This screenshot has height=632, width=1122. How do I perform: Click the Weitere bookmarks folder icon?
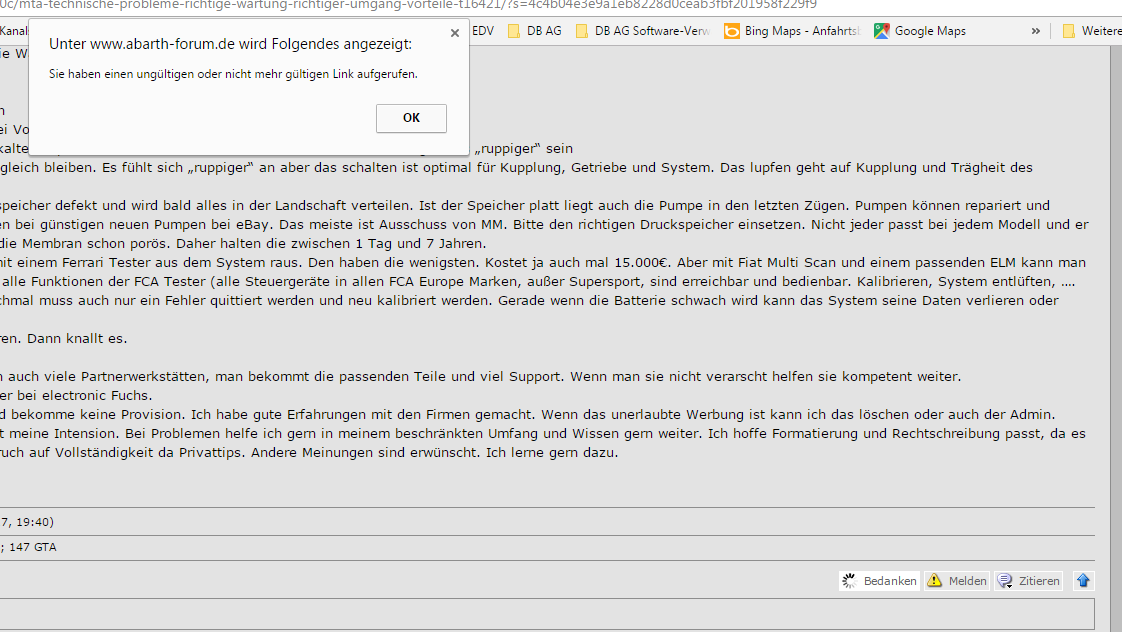click(x=1069, y=31)
